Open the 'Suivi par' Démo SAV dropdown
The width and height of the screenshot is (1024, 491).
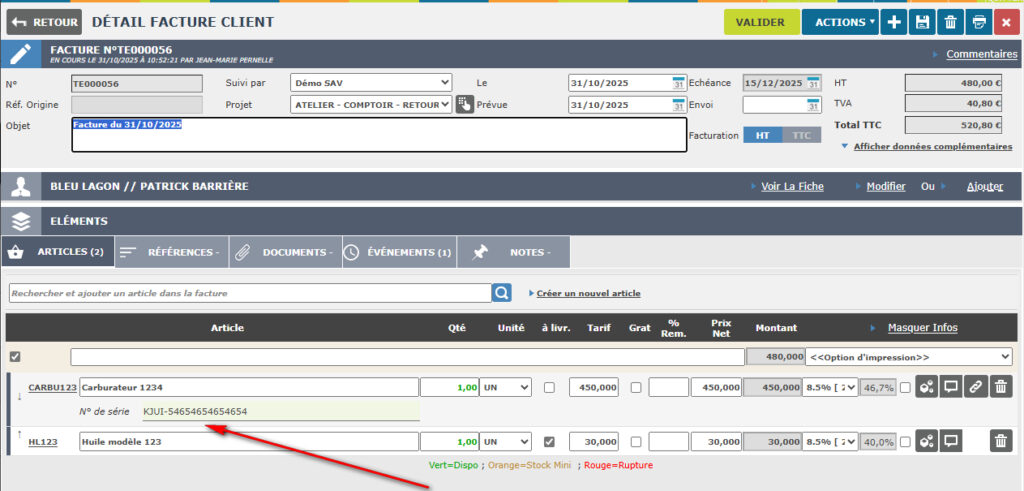(371, 83)
